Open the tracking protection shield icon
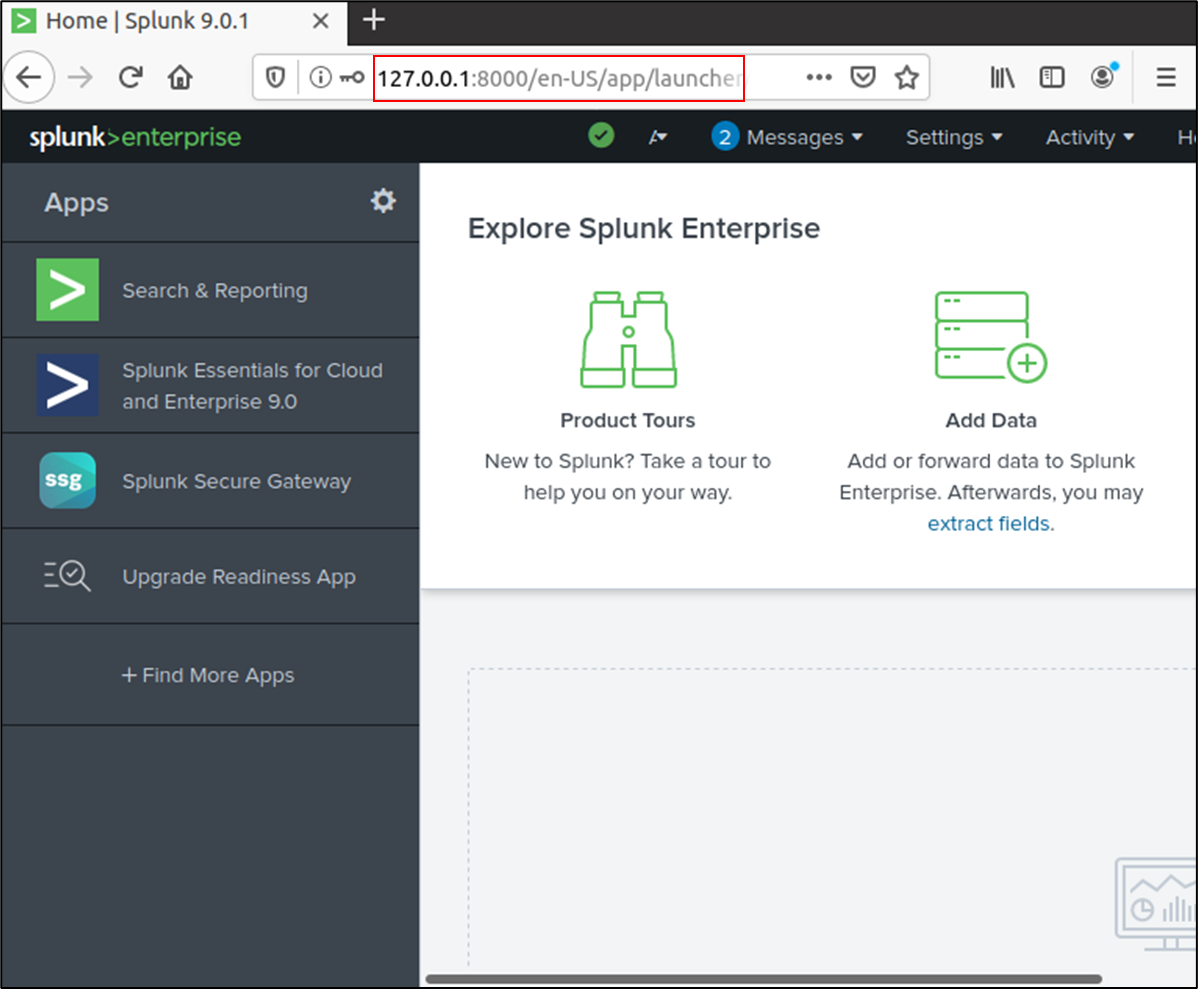1198x989 pixels. [x=276, y=77]
